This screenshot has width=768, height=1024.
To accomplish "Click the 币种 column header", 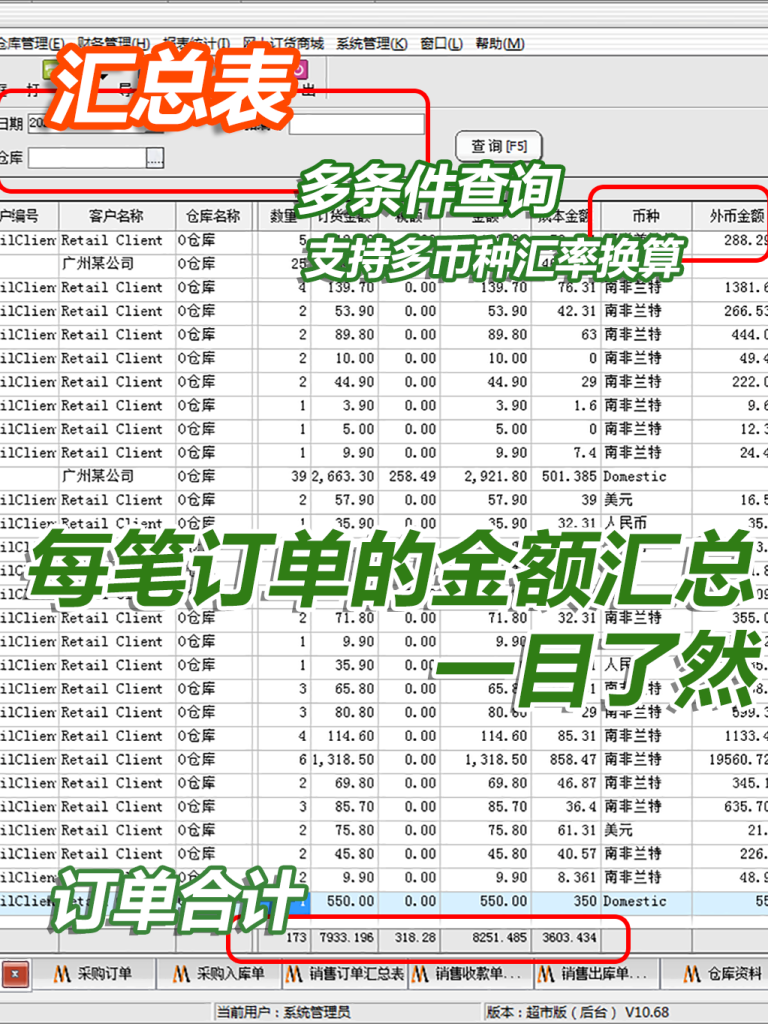I will [x=646, y=216].
